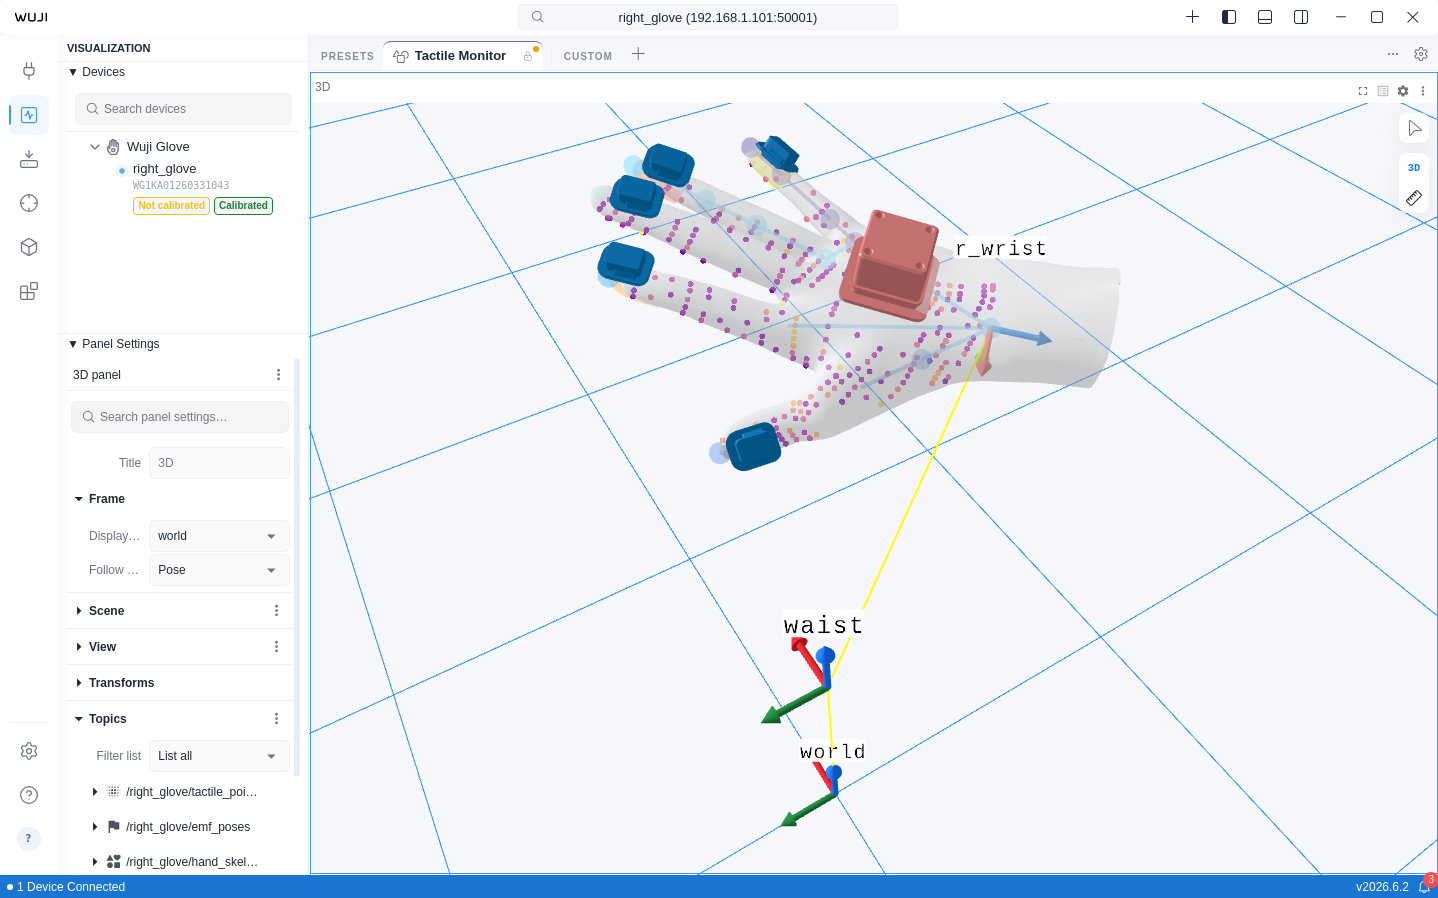The height and width of the screenshot is (898, 1438).
Task: Click the lock icon on Tactile Monitor tab
Action: [x=528, y=56]
